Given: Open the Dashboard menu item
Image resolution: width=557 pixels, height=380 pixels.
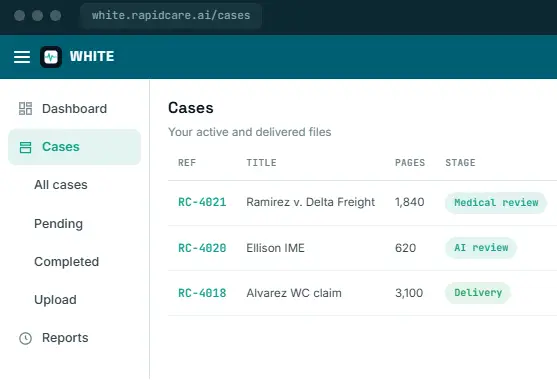Looking at the screenshot, I should tap(75, 109).
